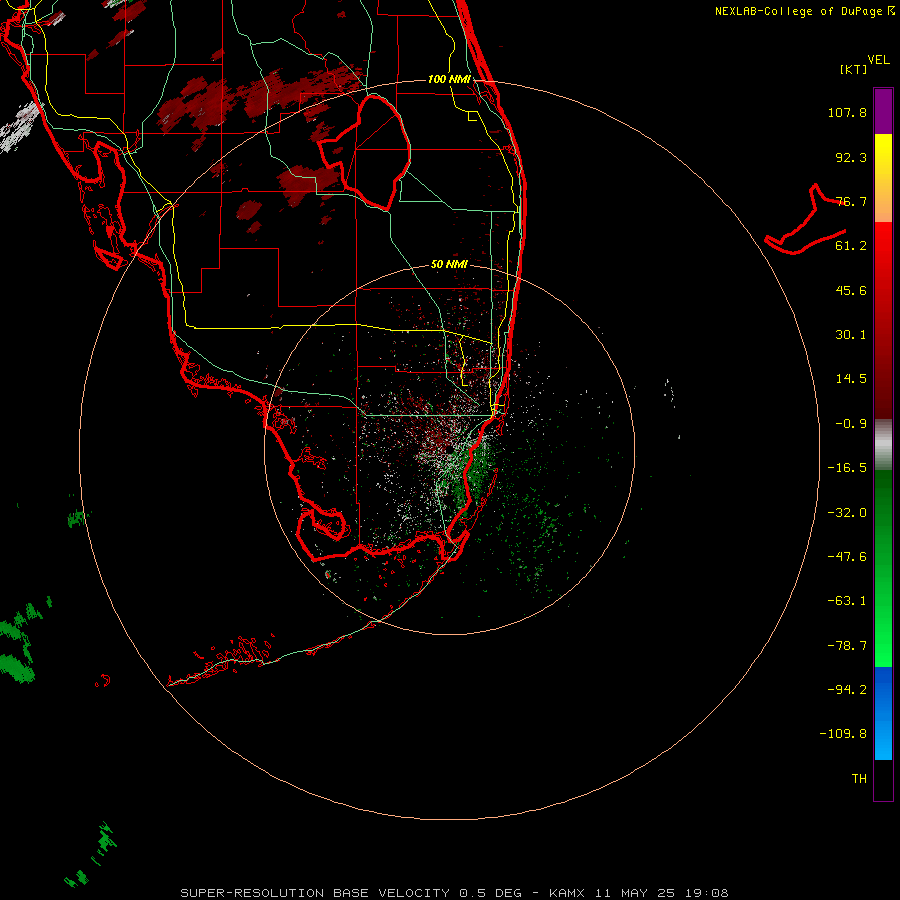900x900 pixels.
Task: Click the 92.3 velocity scale value
Action: [851, 157]
